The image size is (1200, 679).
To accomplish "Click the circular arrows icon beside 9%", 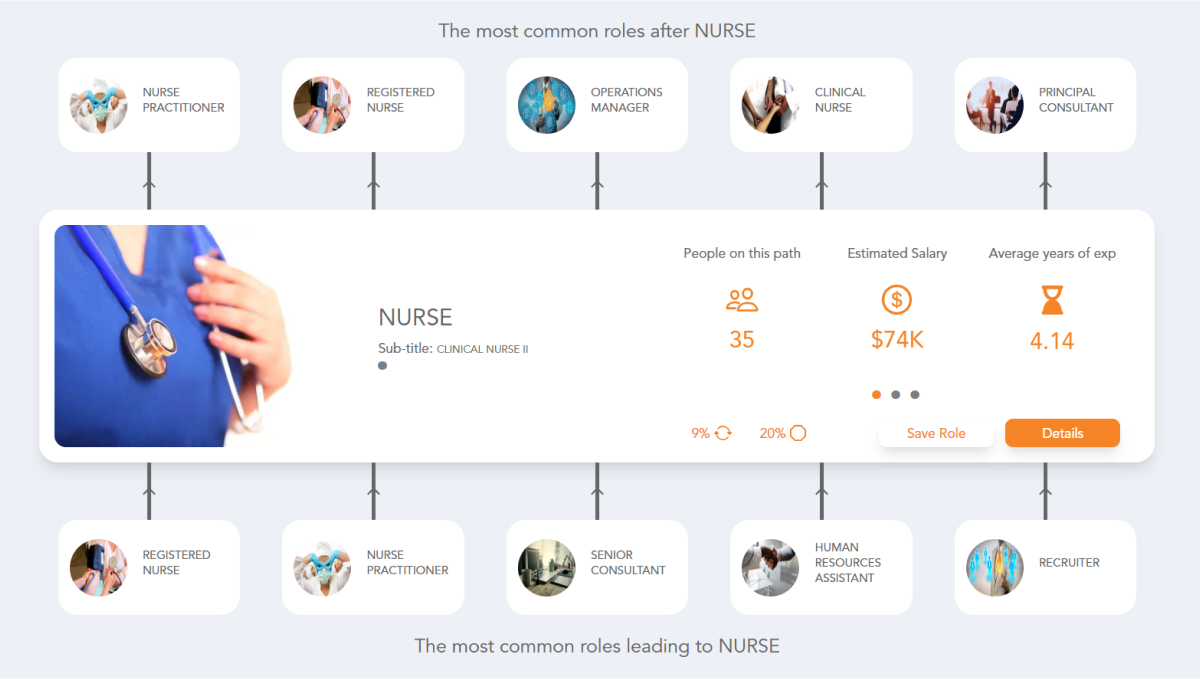I will click(722, 433).
